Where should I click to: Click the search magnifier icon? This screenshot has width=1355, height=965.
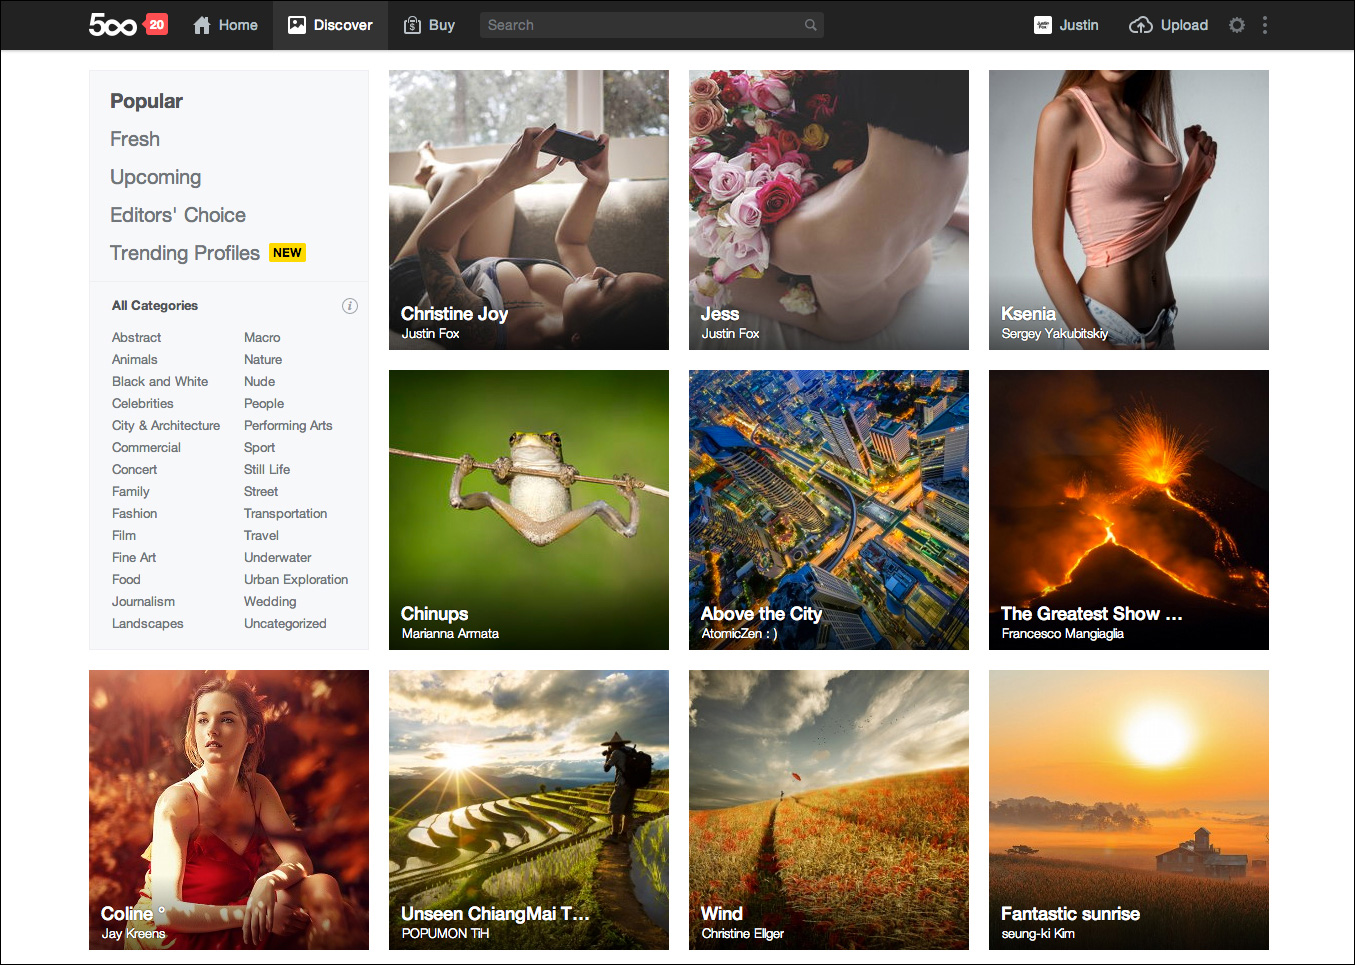810,25
